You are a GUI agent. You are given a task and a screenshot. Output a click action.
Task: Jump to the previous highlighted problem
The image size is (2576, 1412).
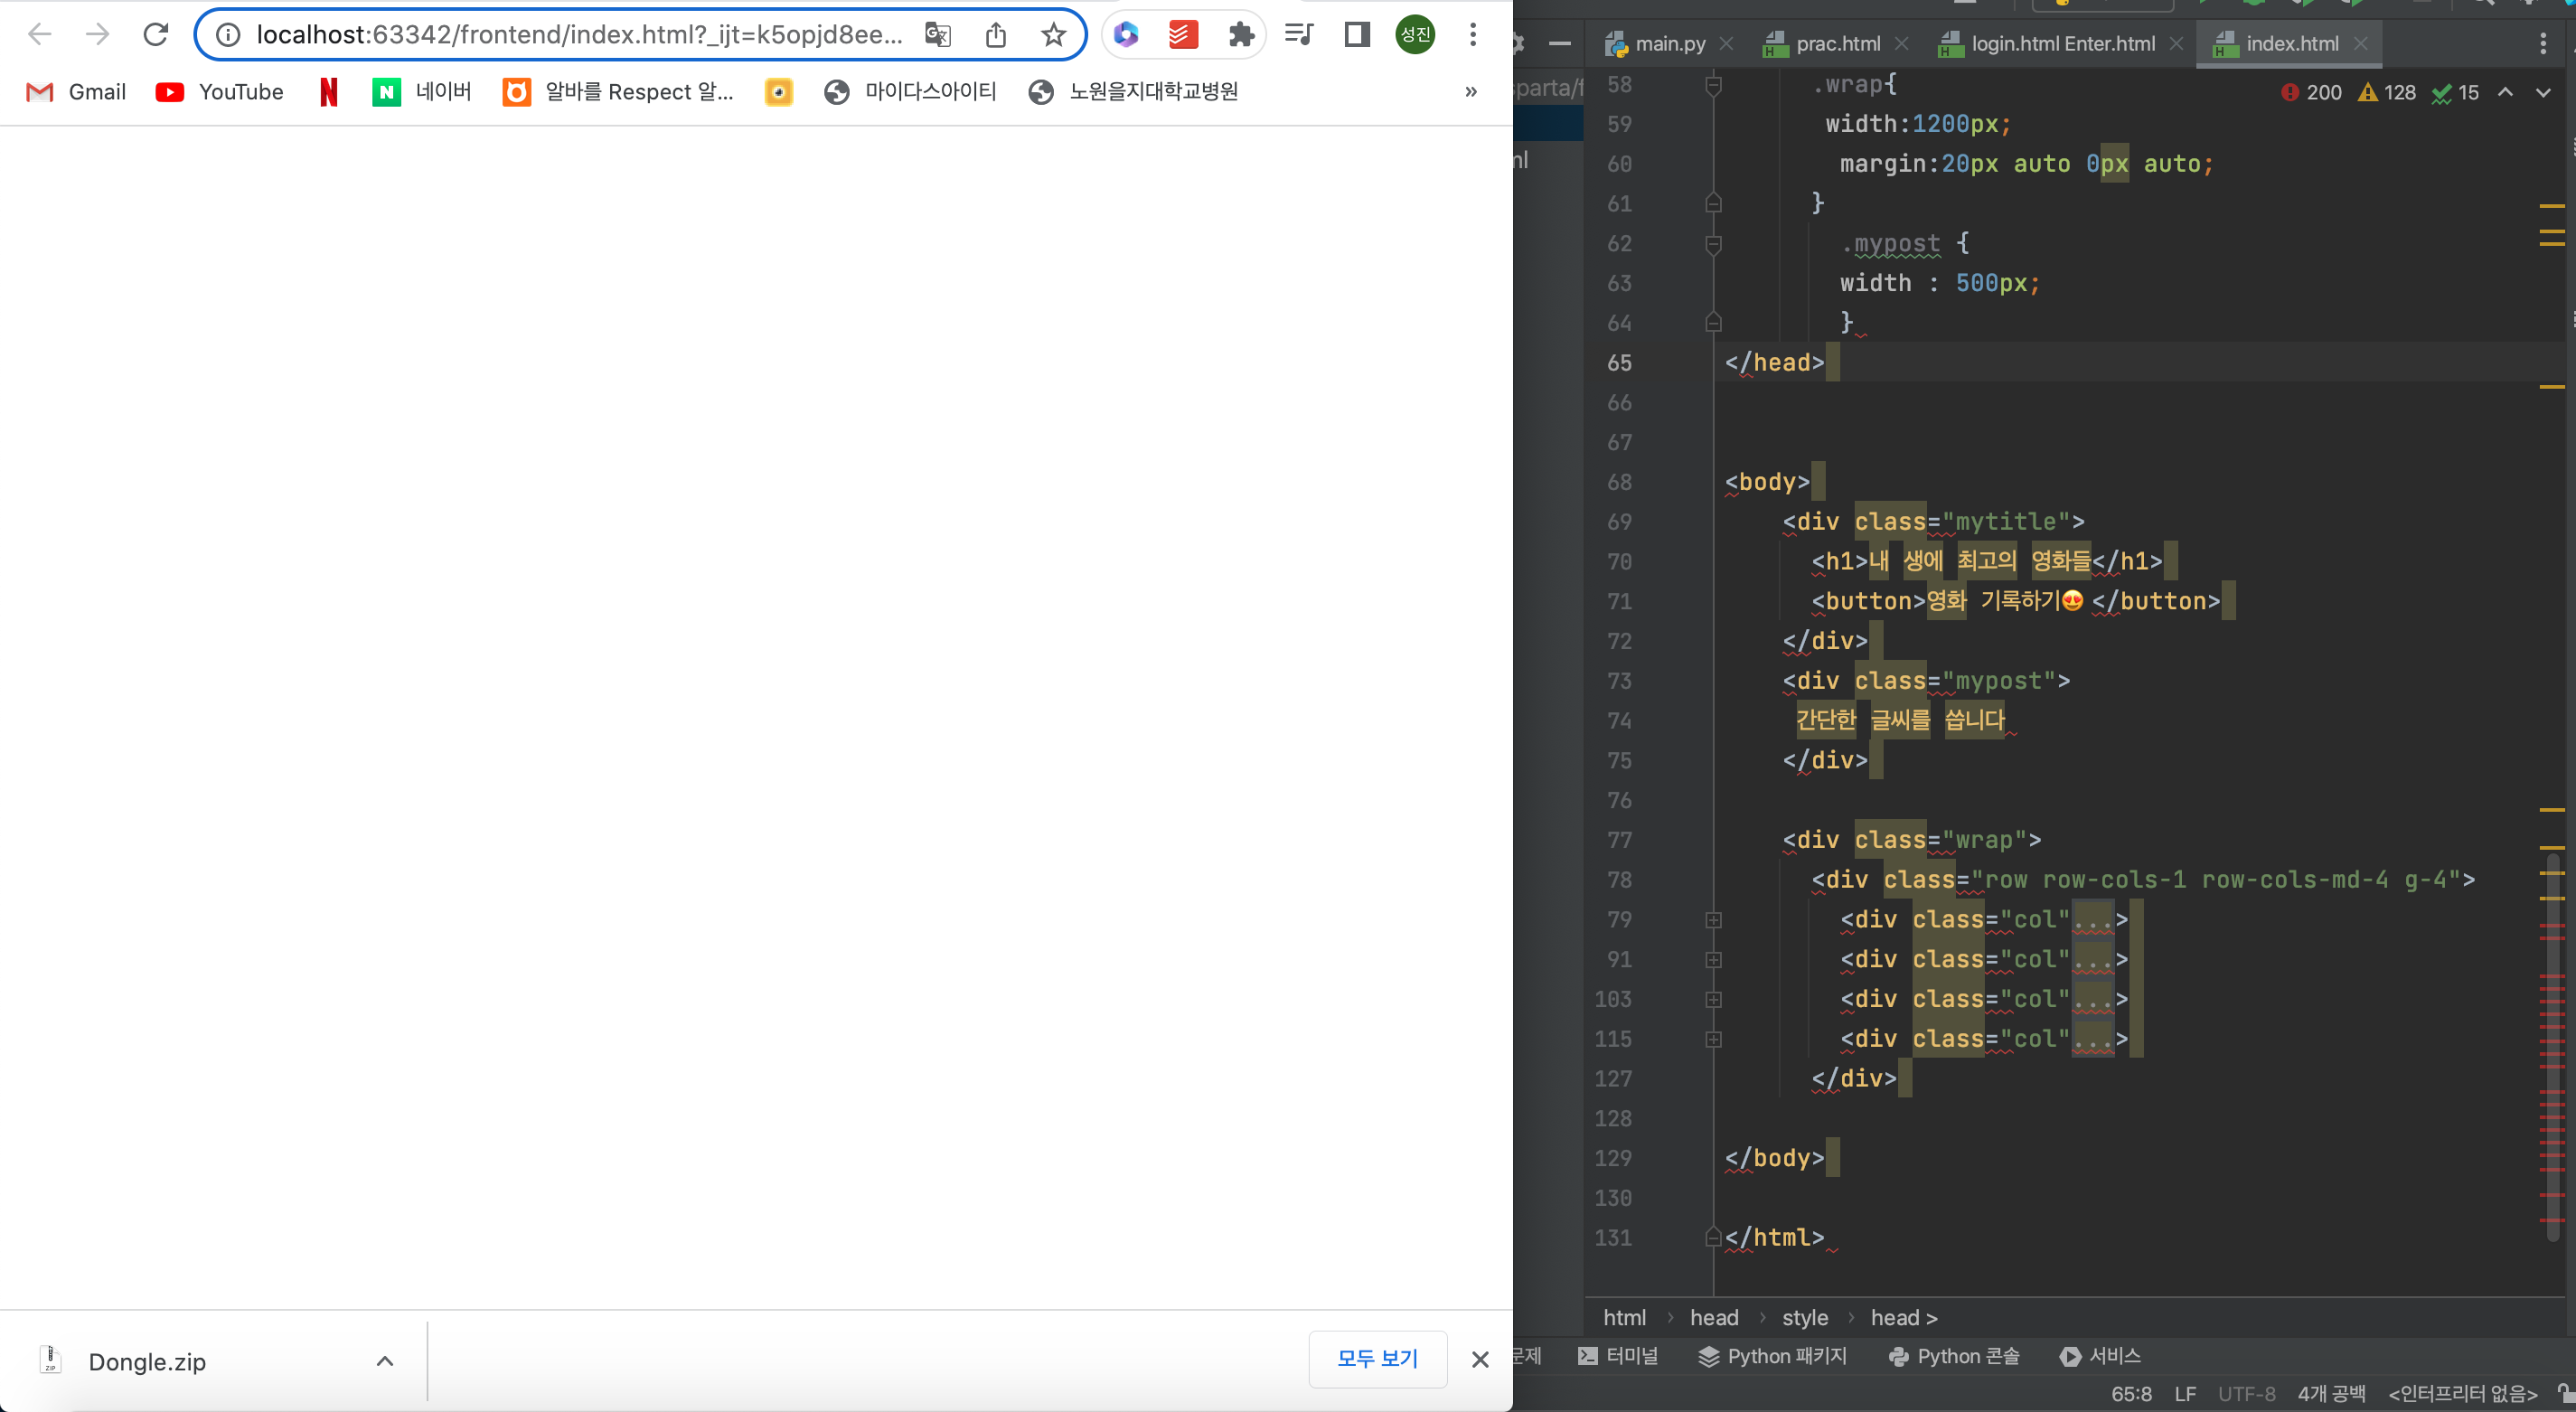tap(2505, 93)
